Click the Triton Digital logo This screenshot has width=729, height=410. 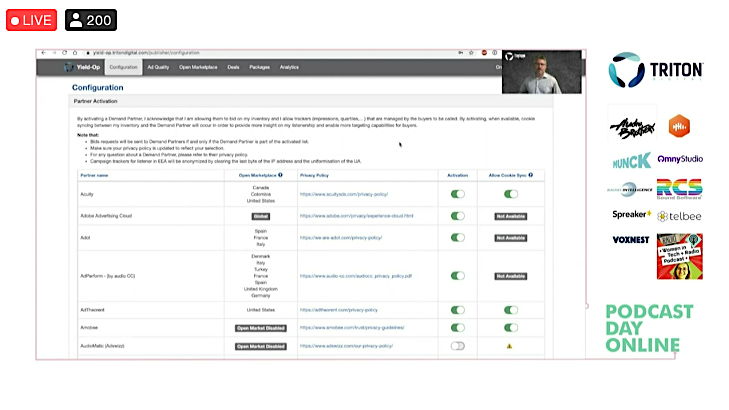[656, 70]
